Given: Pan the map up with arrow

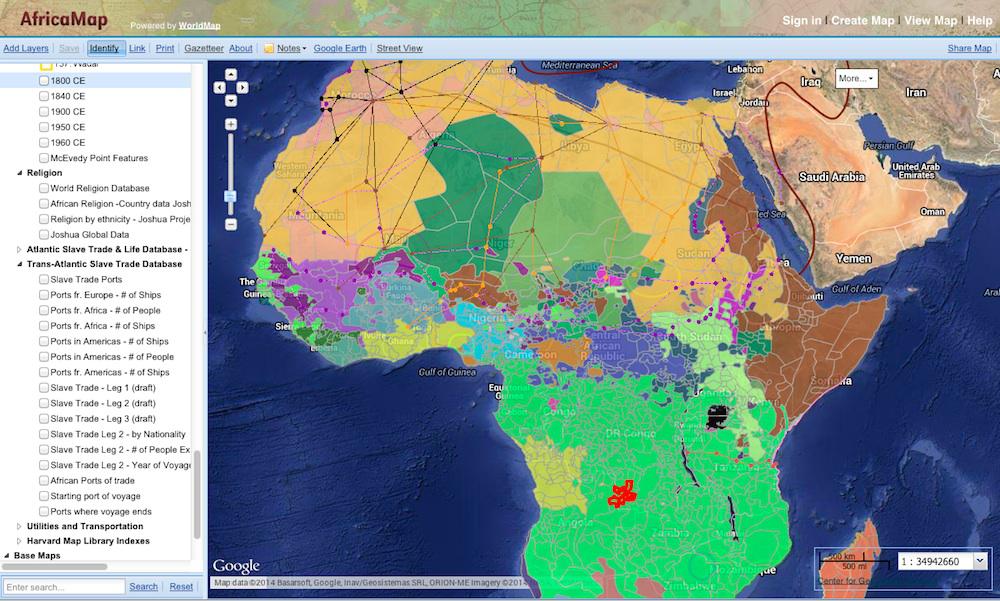Looking at the screenshot, I should 231,75.
